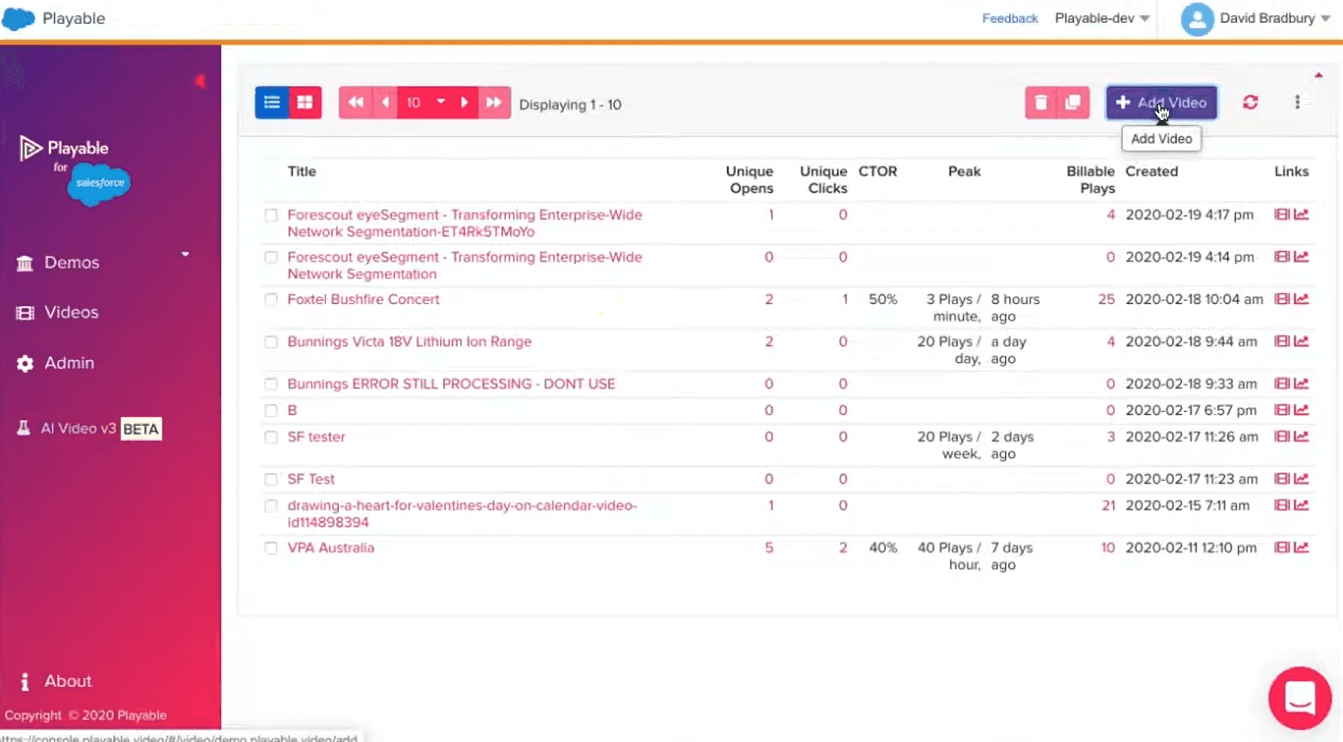This screenshot has width=1343, height=742.
Task: Click the Unique Opens column header
Action: click(x=750, y=179)
